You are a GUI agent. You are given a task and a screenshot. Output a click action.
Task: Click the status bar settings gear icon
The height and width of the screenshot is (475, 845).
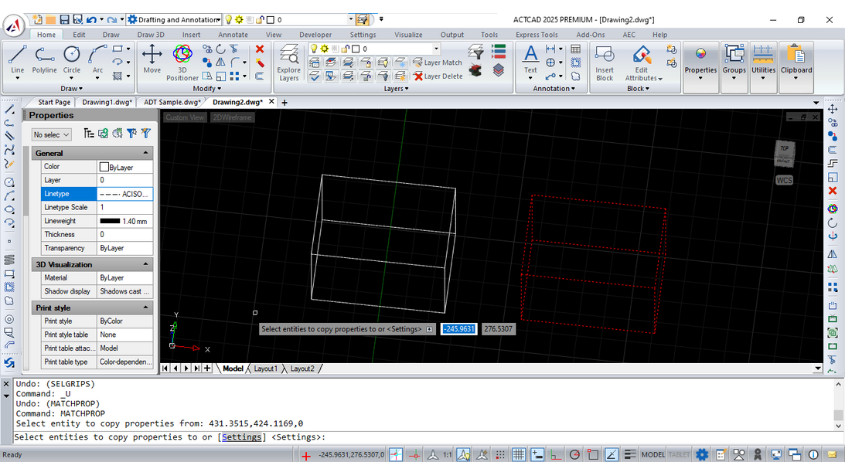[702, 455]
